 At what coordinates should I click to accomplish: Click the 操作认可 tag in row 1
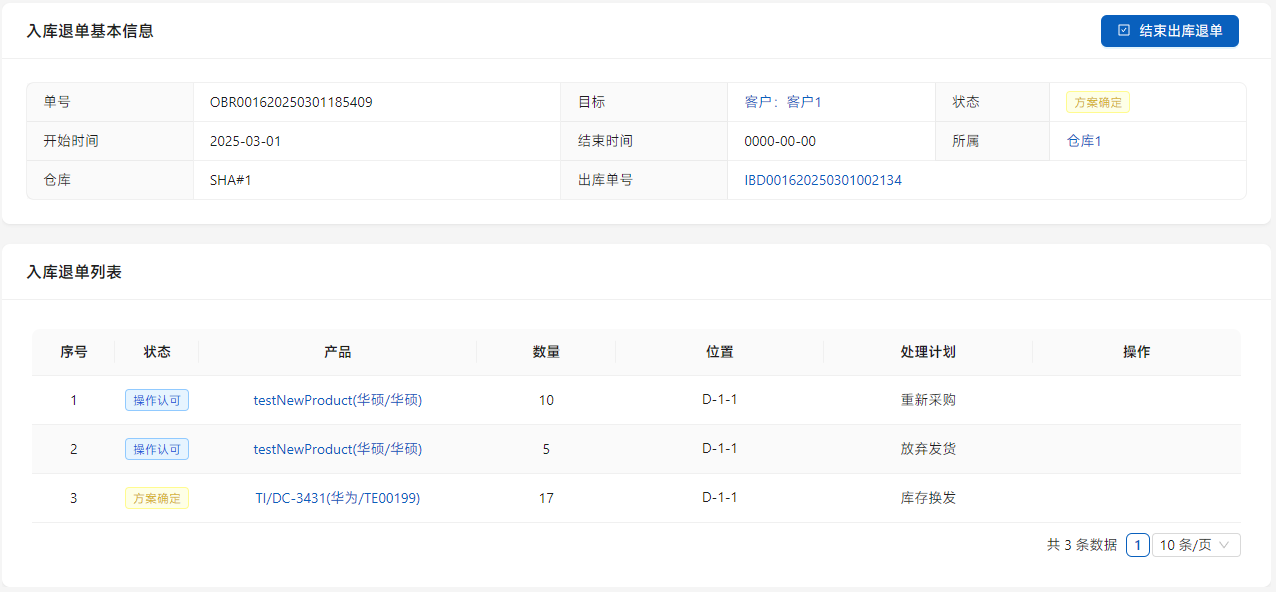point(157,400)
